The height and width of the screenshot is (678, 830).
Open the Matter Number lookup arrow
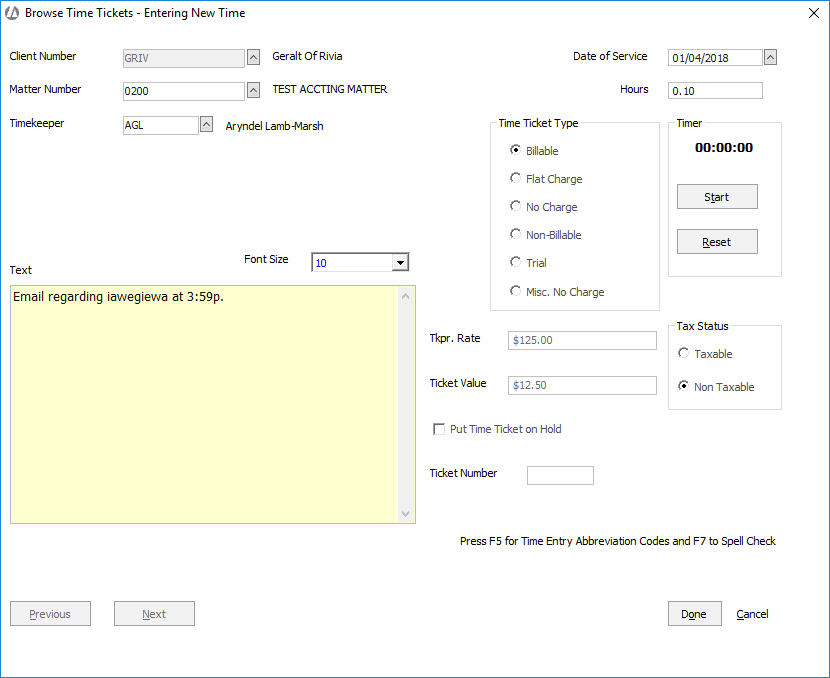click(x=254, y=91)
